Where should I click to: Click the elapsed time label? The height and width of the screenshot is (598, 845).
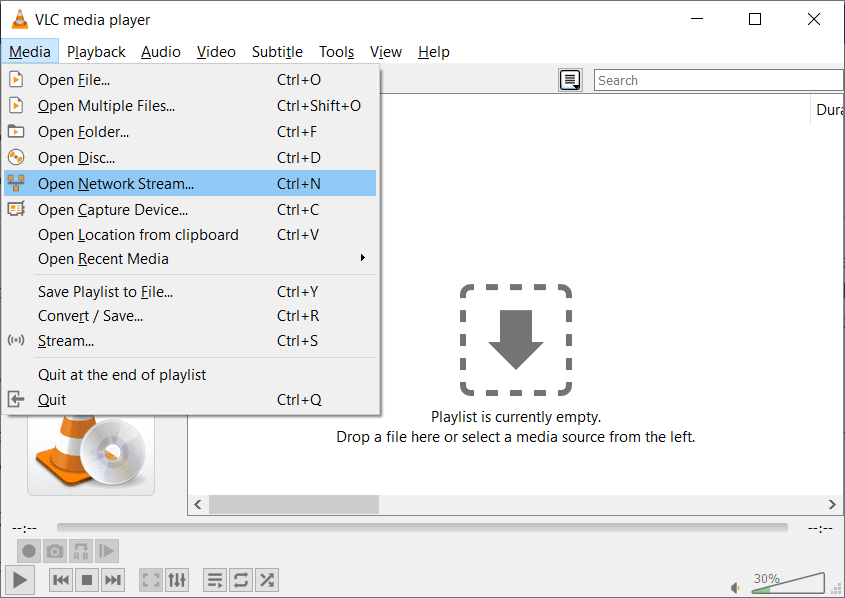tap(24, 529)
